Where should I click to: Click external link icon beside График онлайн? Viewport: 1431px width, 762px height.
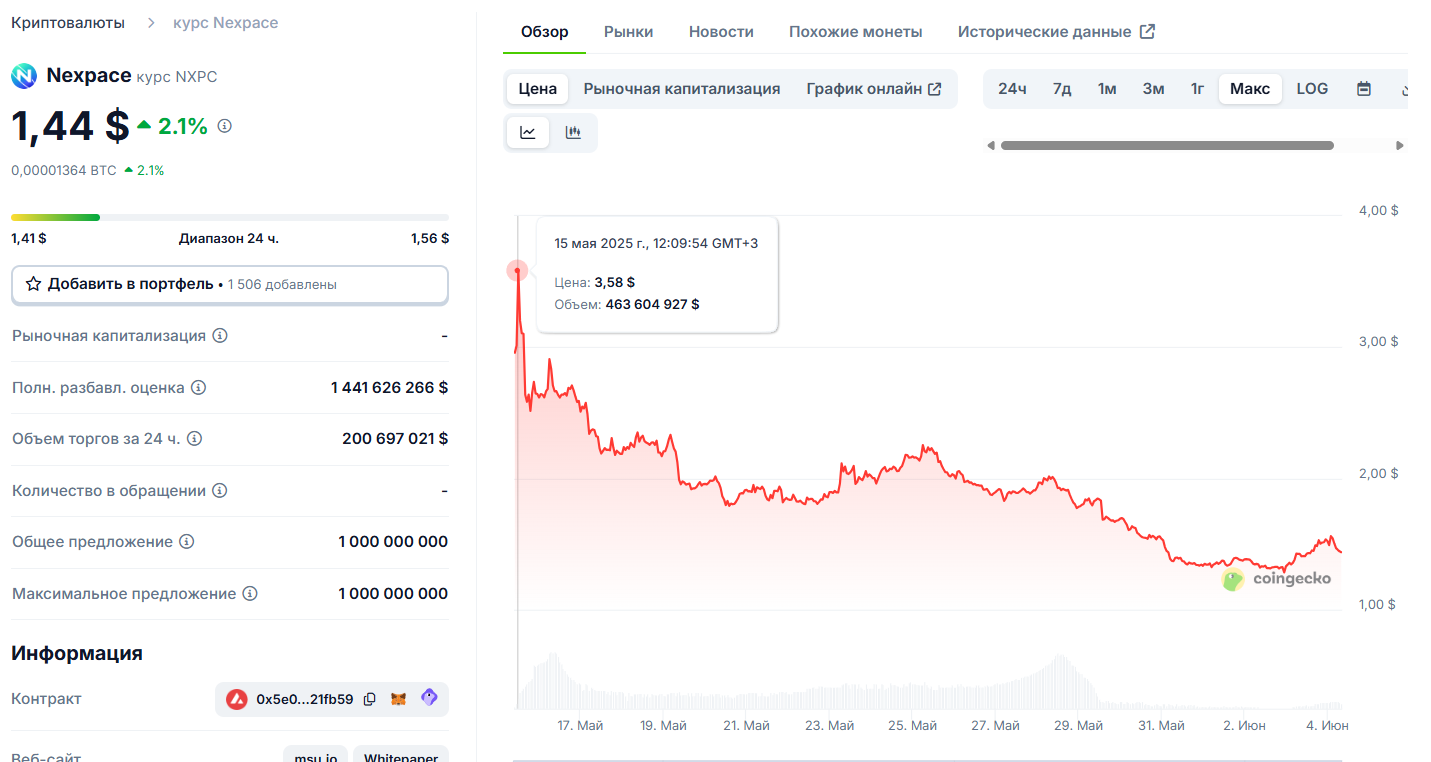935,89
